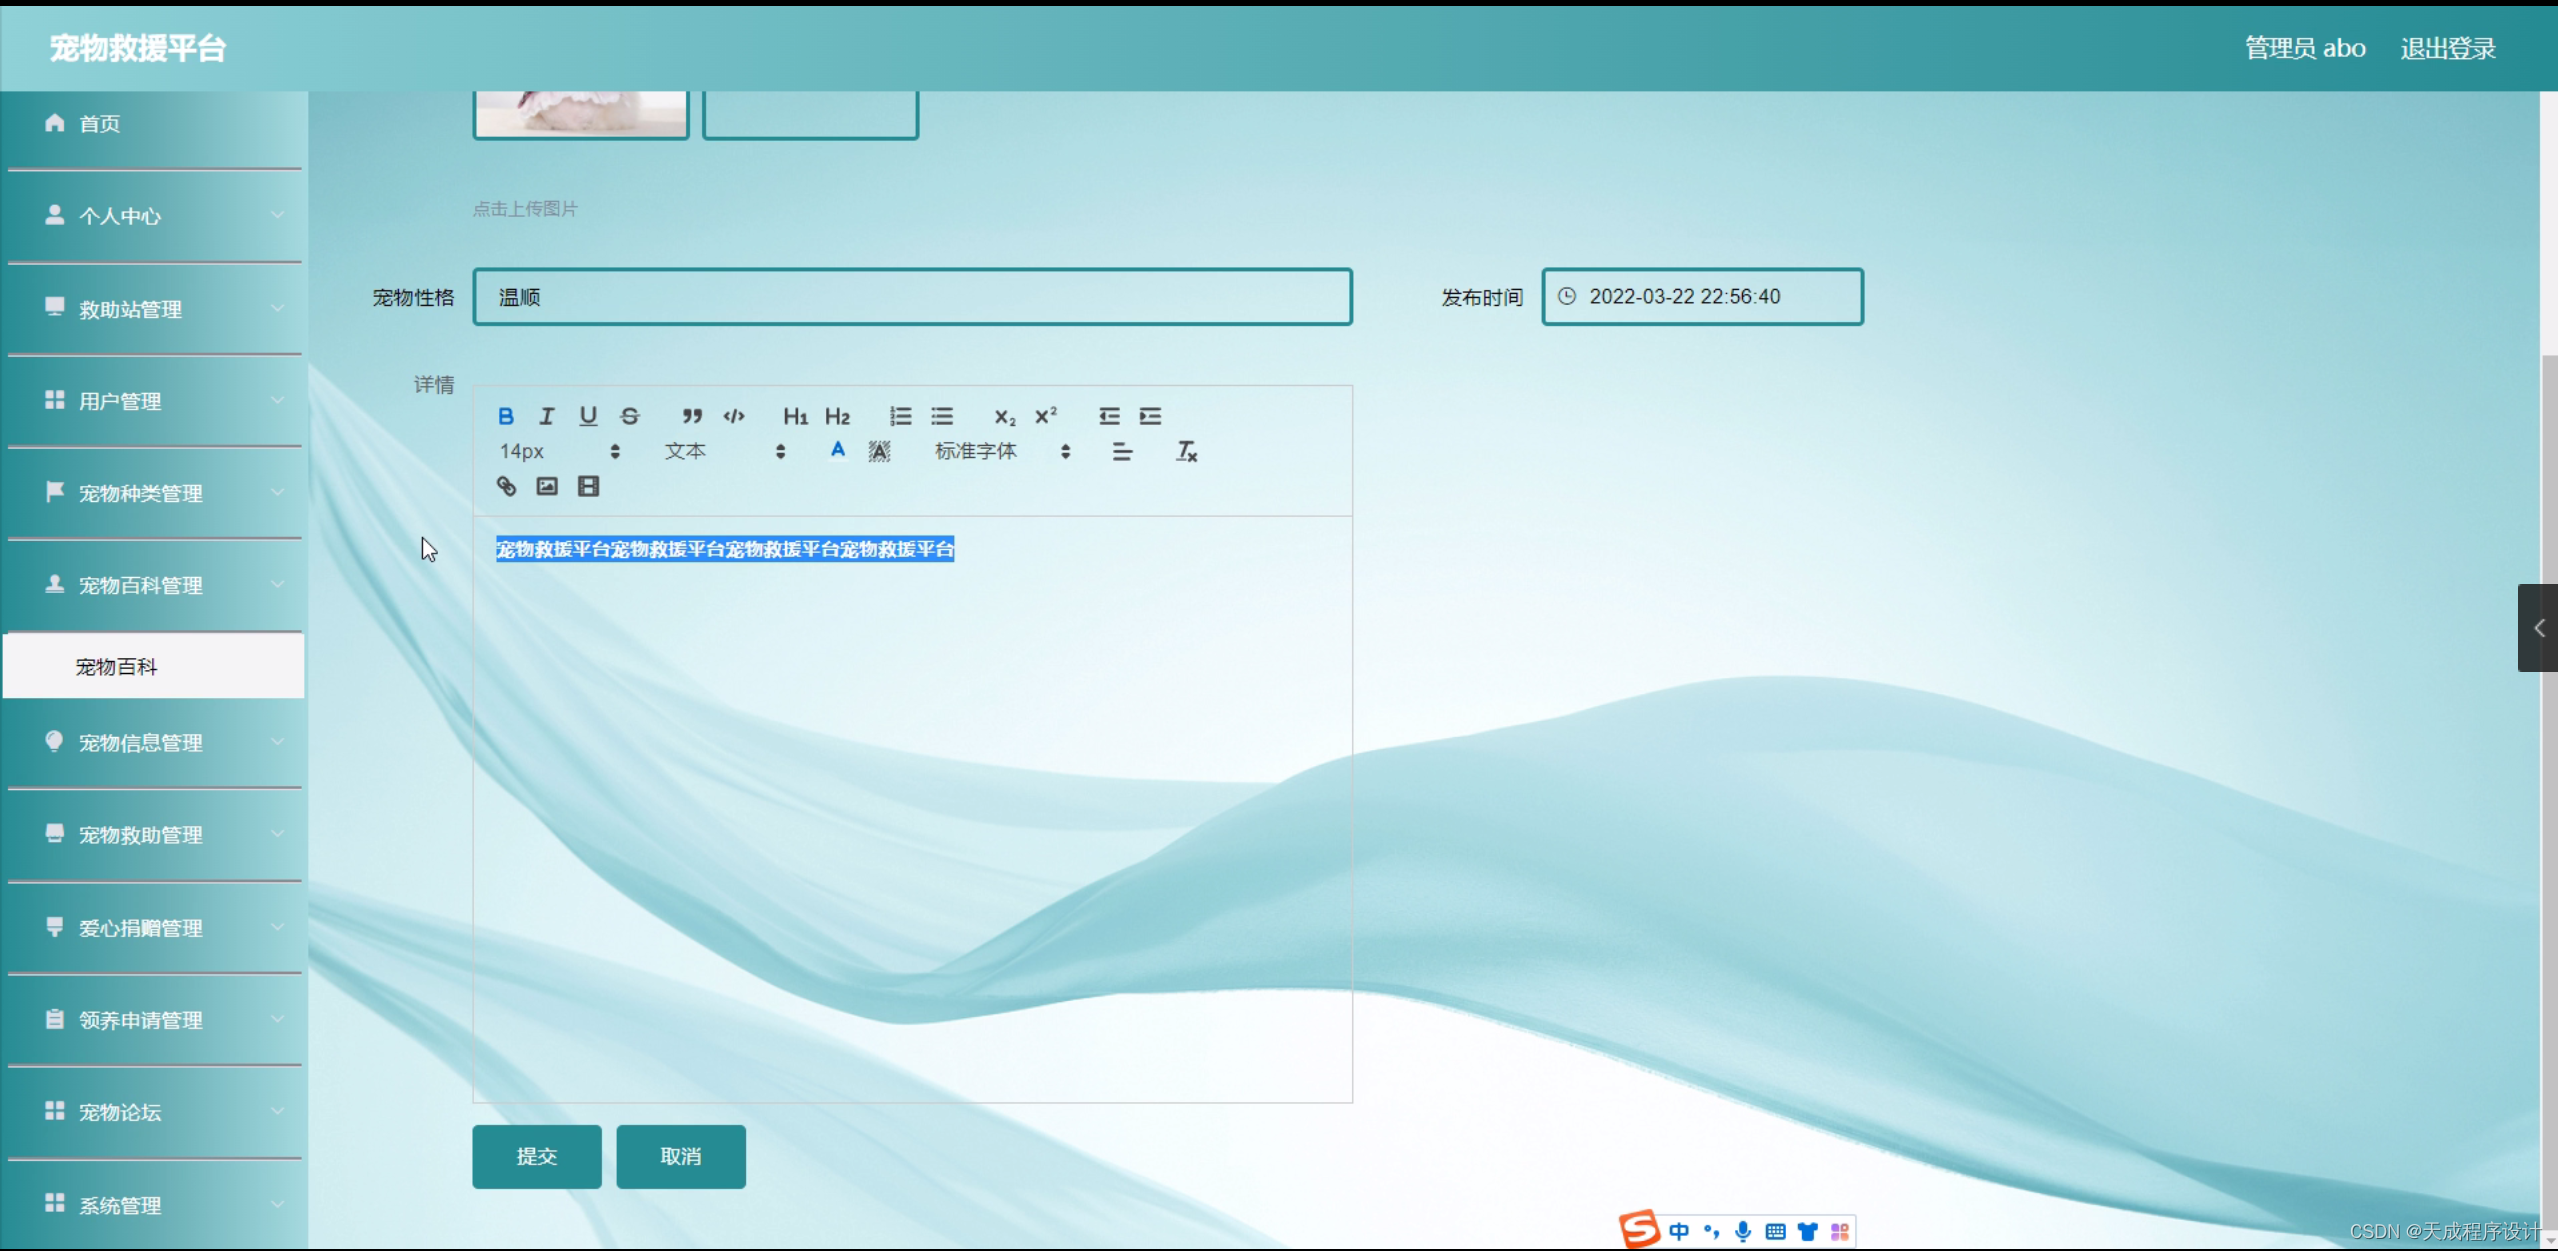Insert a video into the editor
The height and width of the screenshot is (1251, 2558).
pyautogui.click(x=588, y=487)
